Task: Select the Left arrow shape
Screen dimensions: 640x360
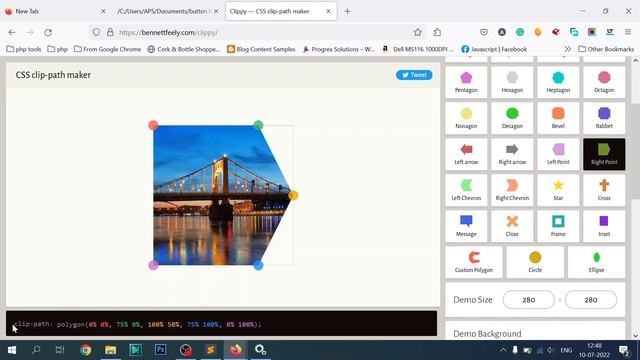Action: coord(466,154)
